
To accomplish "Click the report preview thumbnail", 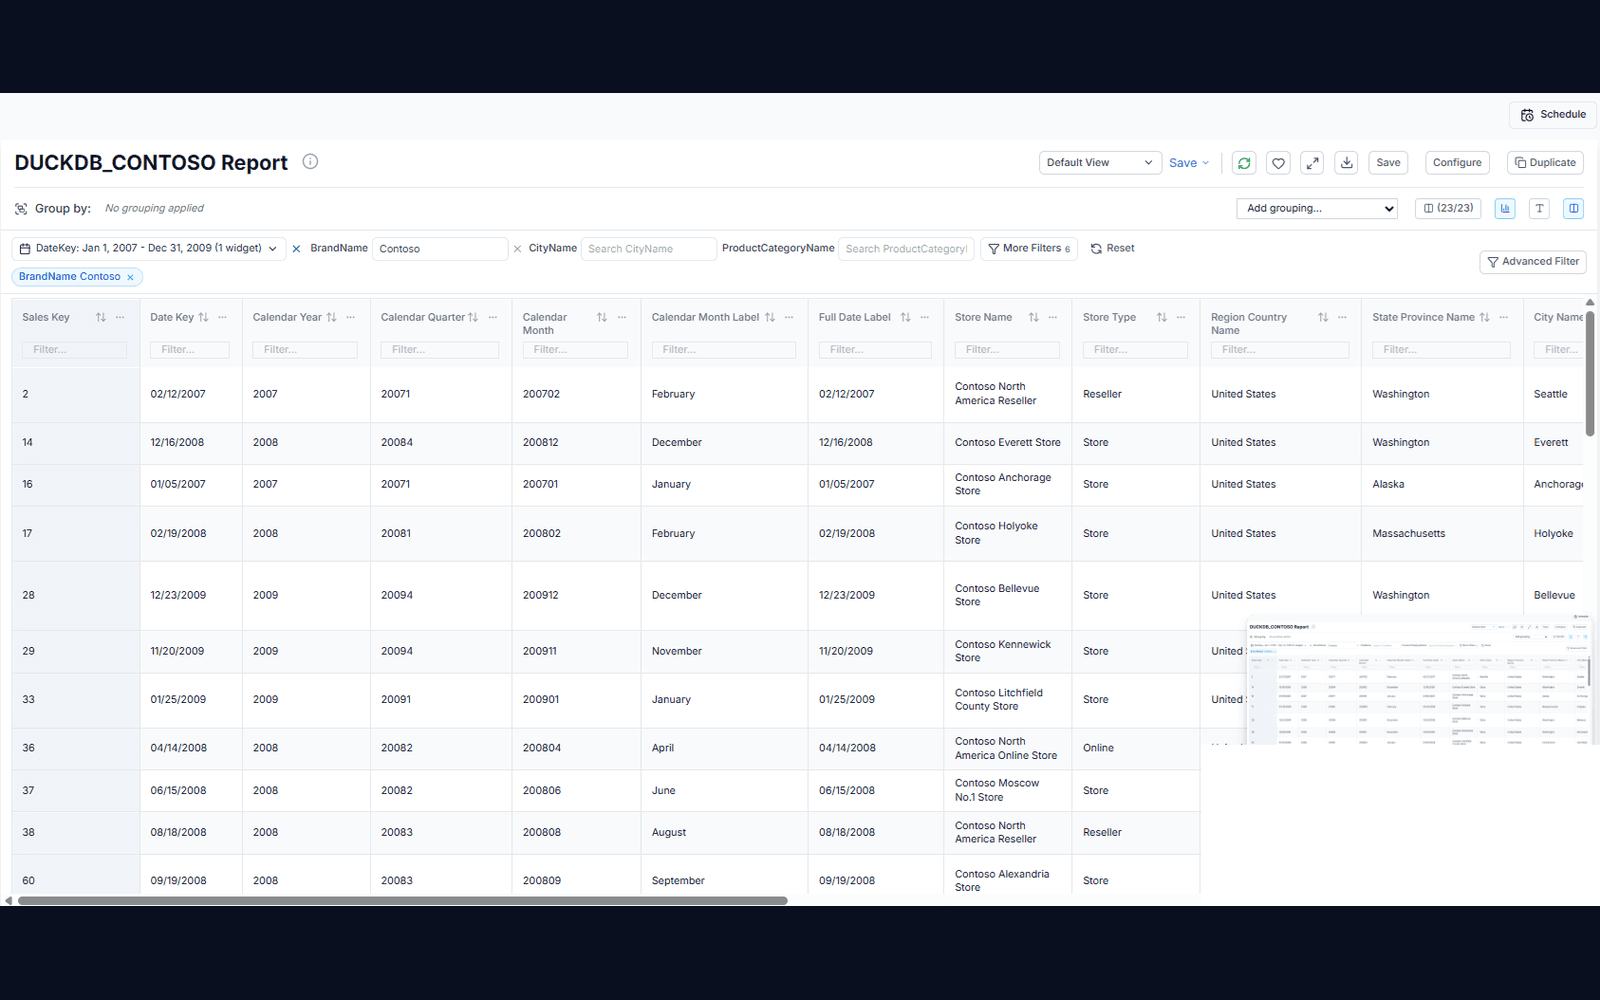I will pyautogui.click(x=1418, y=681).
